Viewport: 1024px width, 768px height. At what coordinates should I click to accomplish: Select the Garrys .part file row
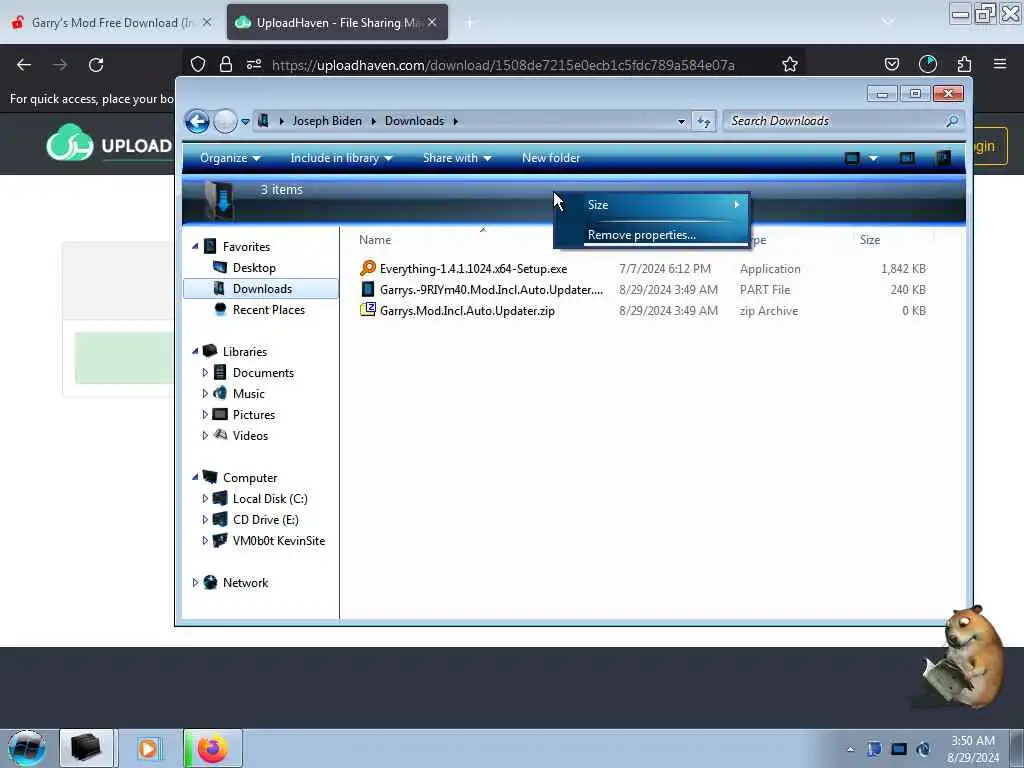(643, 290)
